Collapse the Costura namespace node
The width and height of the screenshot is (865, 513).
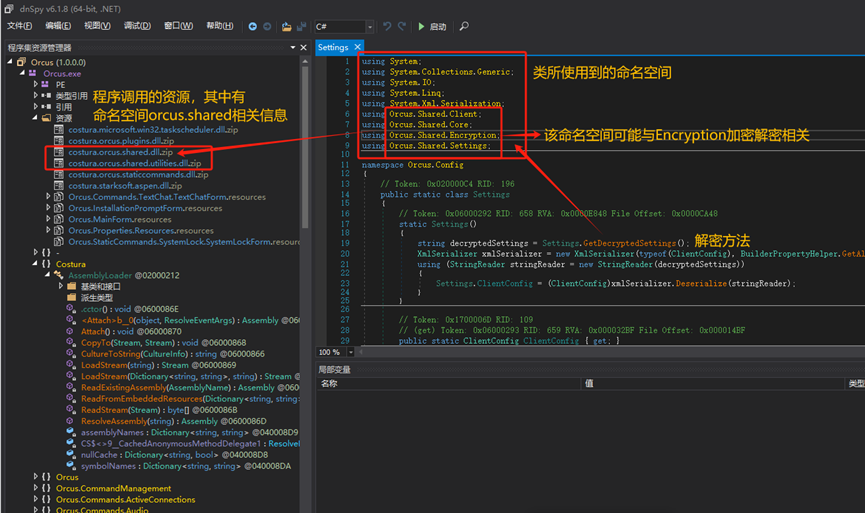[x=35, y=264]
